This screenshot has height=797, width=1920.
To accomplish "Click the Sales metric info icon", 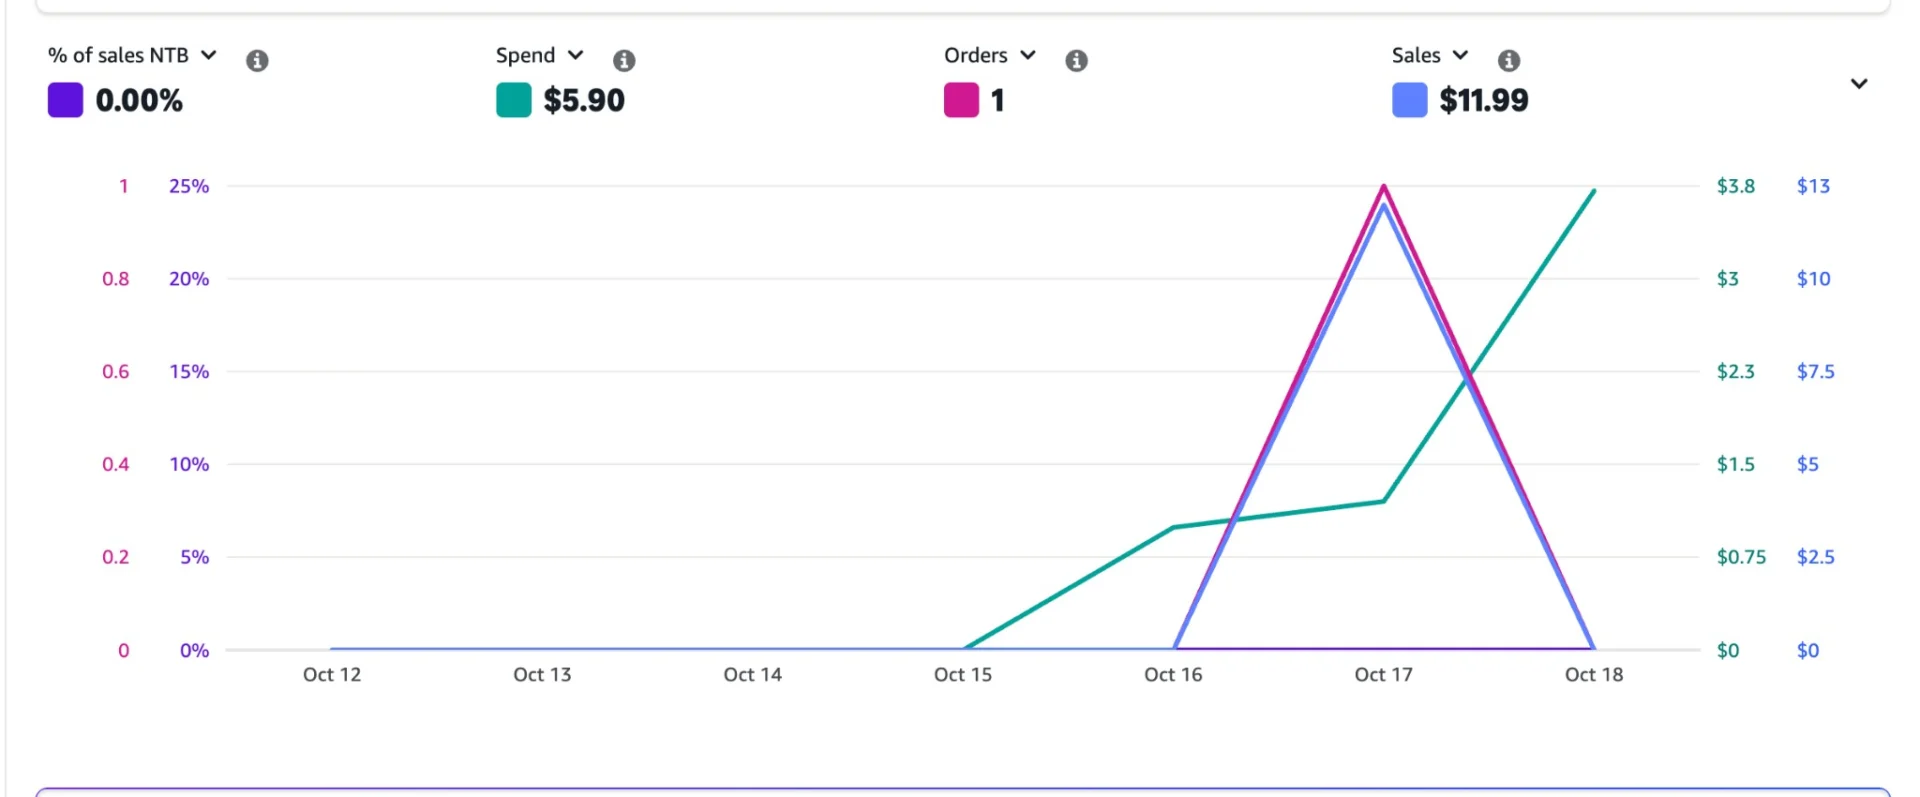I will point(1509,61).
